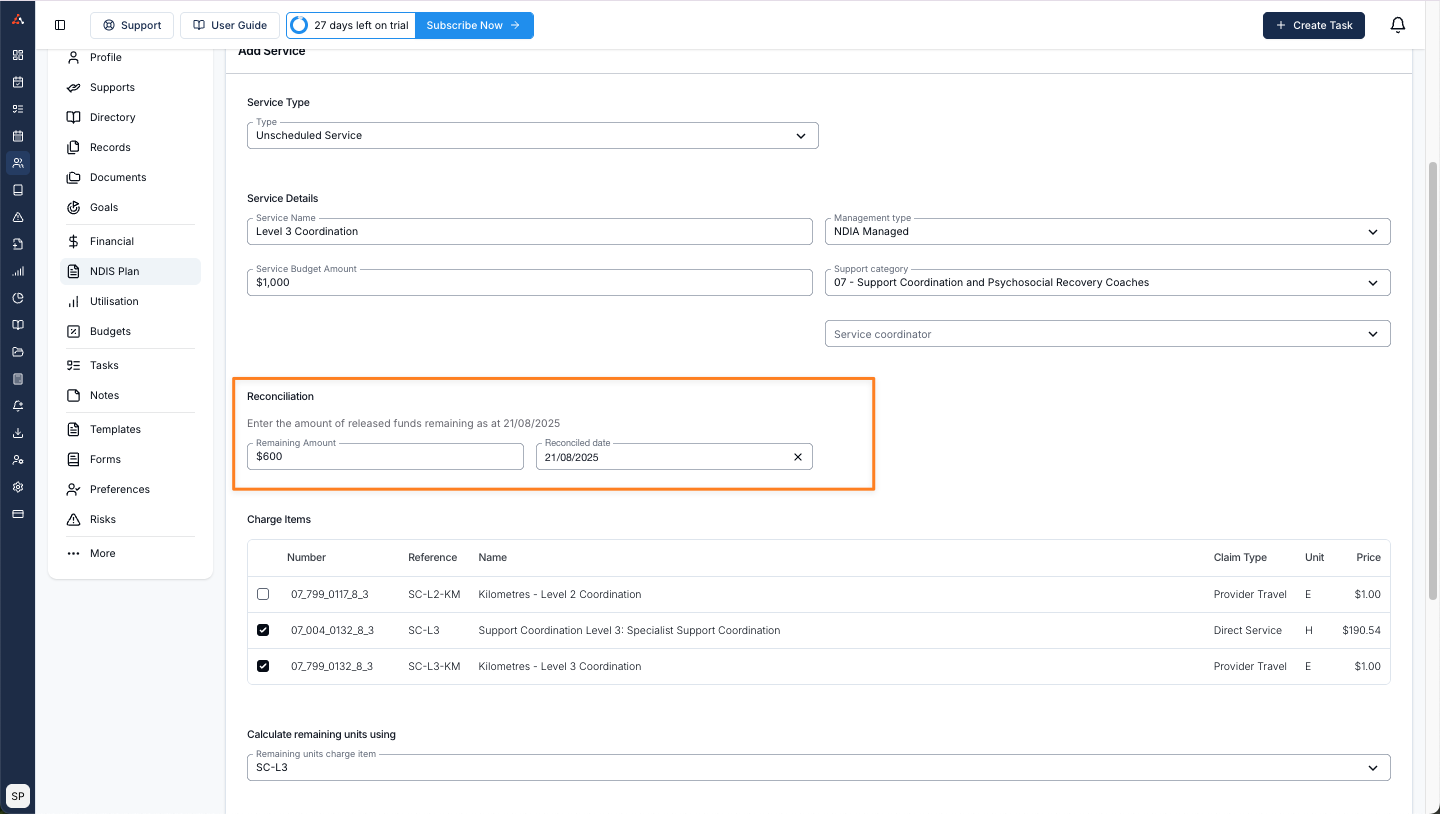Open the Supports section
The height and width of the screenshot is (814, 1440).
pos(130,87)
